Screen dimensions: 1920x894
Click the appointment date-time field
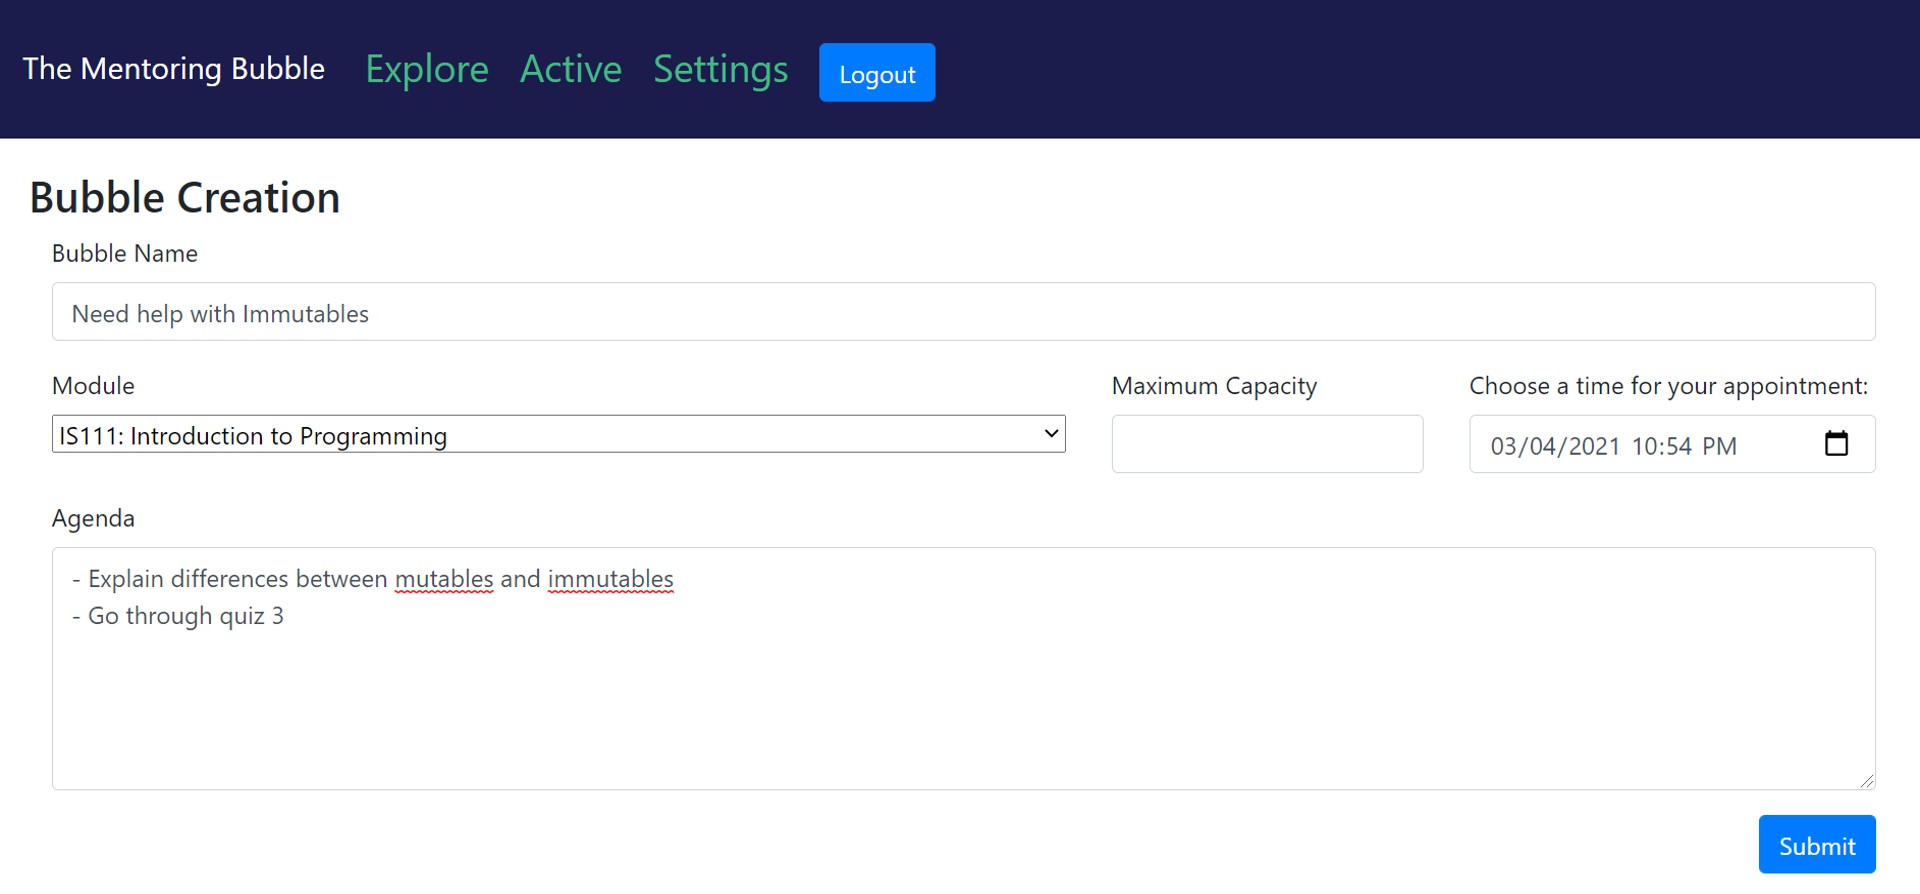(1672, 444)
